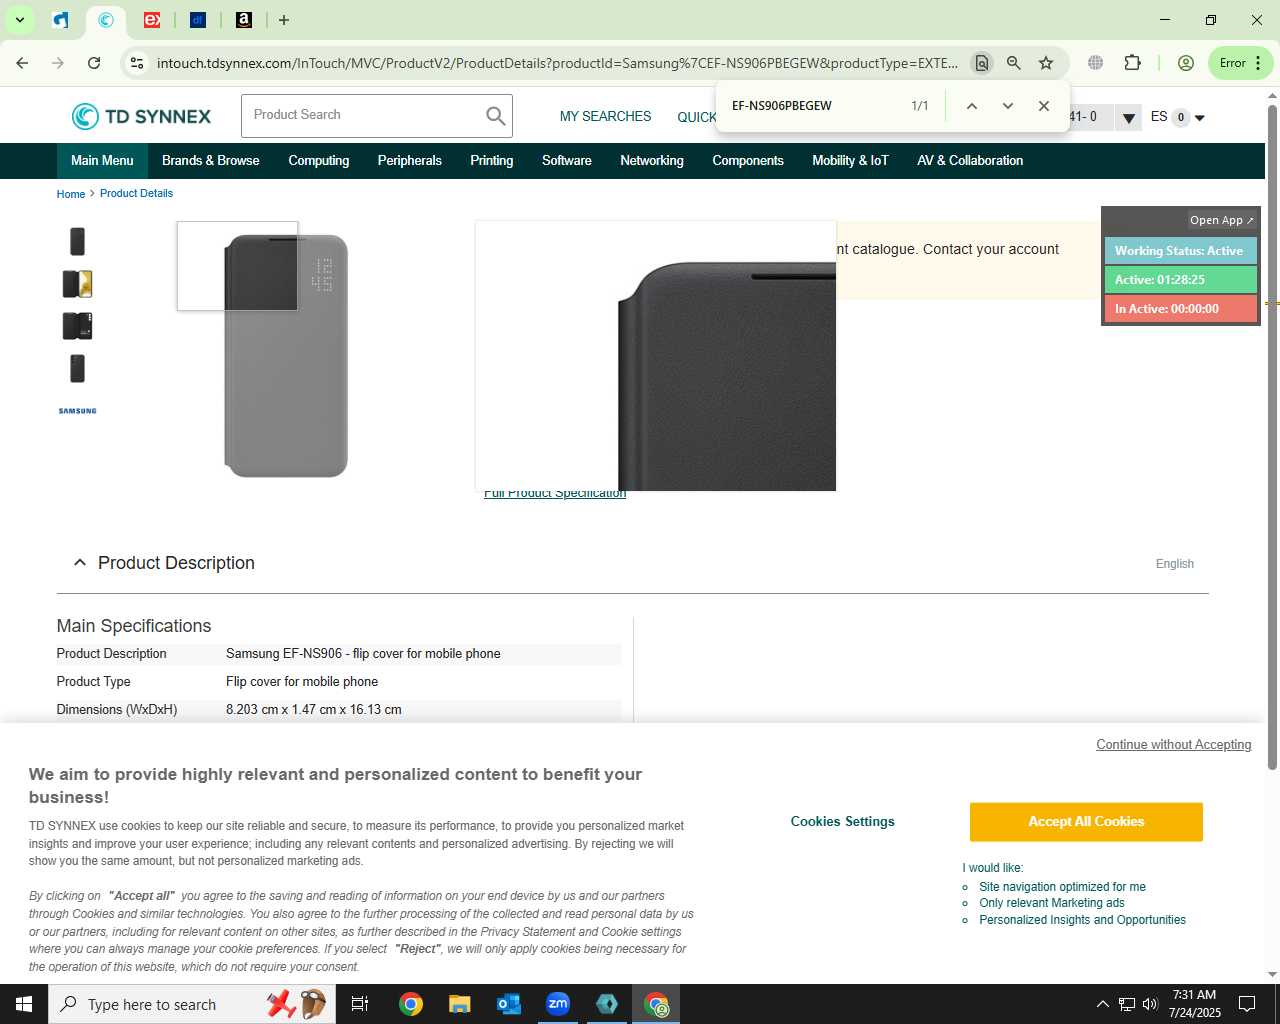Collapse the Product Description section
Viewport: 1280px width, 1024px height.
(80, 563)
